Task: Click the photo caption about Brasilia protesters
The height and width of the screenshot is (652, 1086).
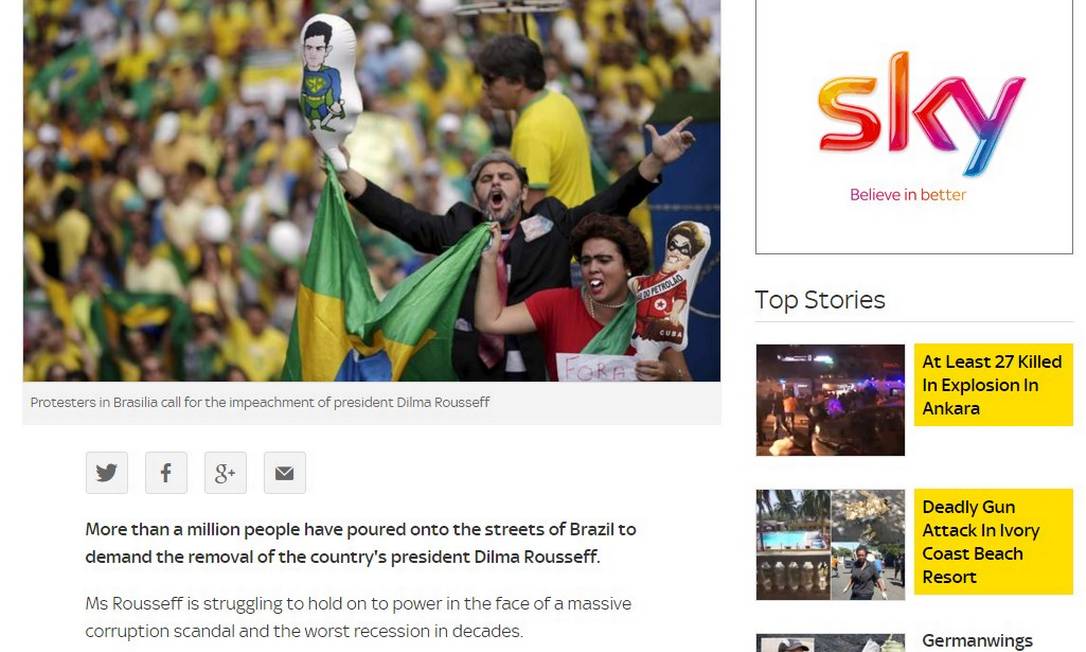Action: point(260,402)
